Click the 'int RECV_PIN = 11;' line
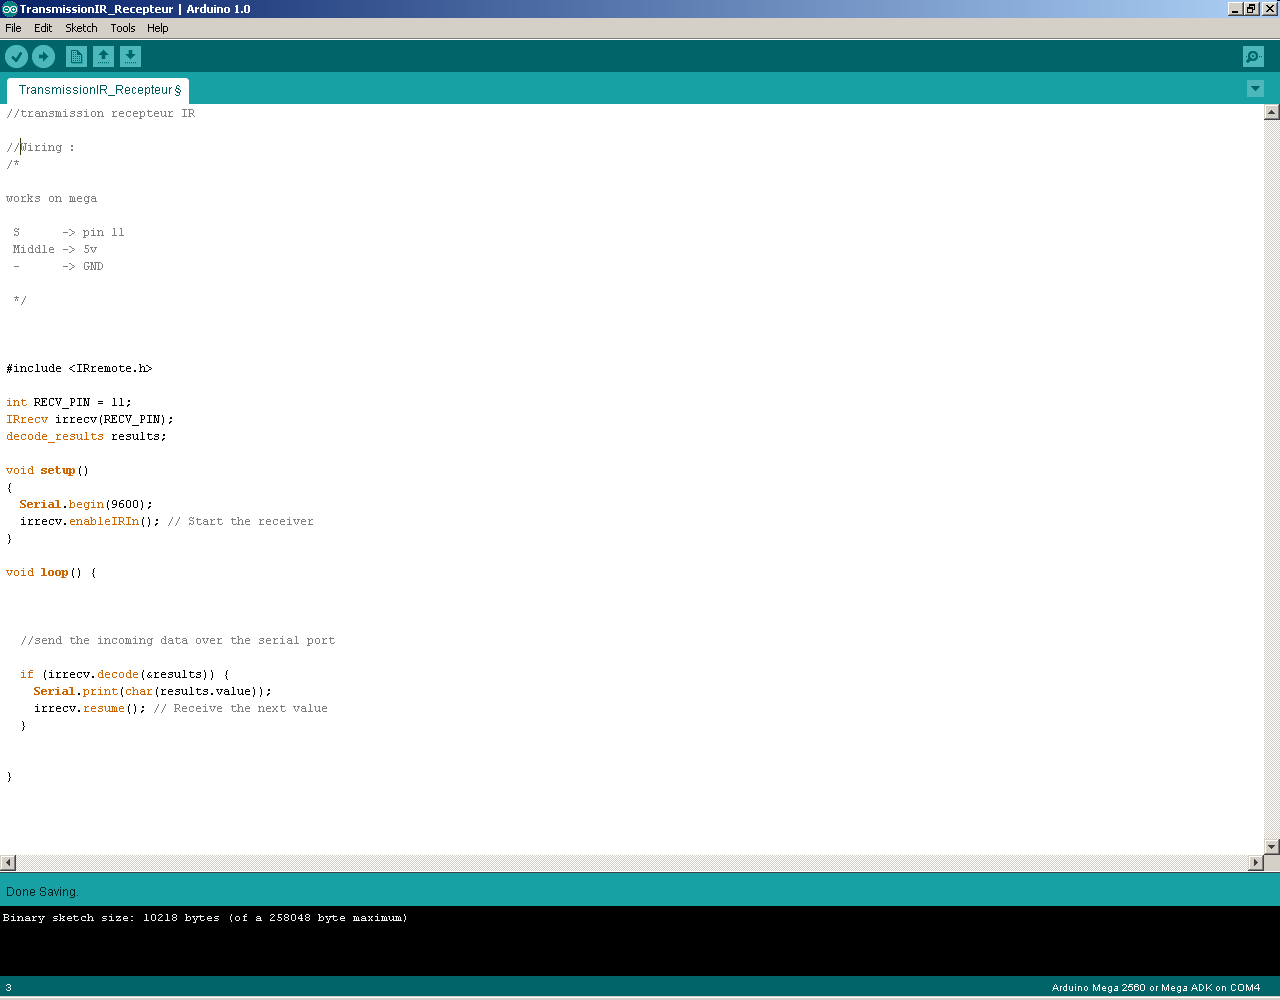Viewport: 1280px width, 1000px height. click(69, 402)
